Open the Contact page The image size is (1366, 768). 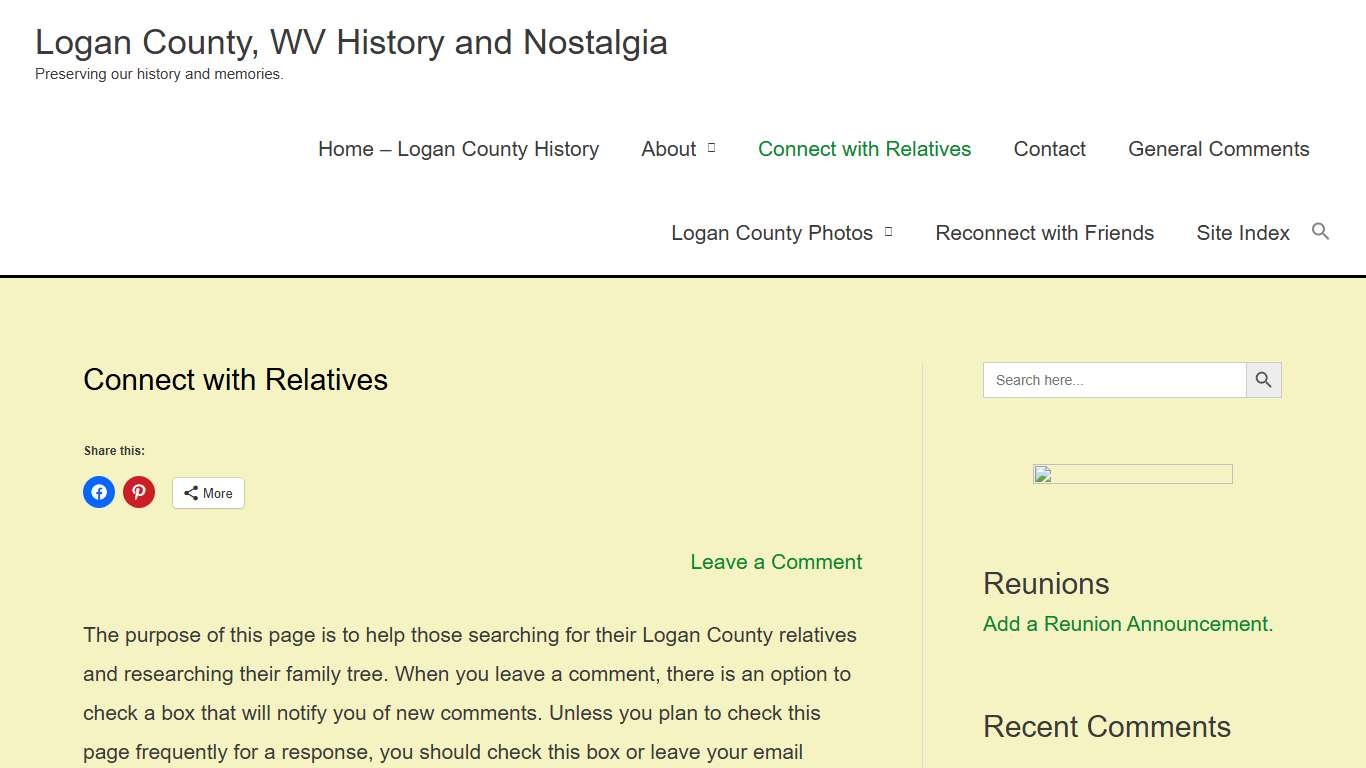1049,148
